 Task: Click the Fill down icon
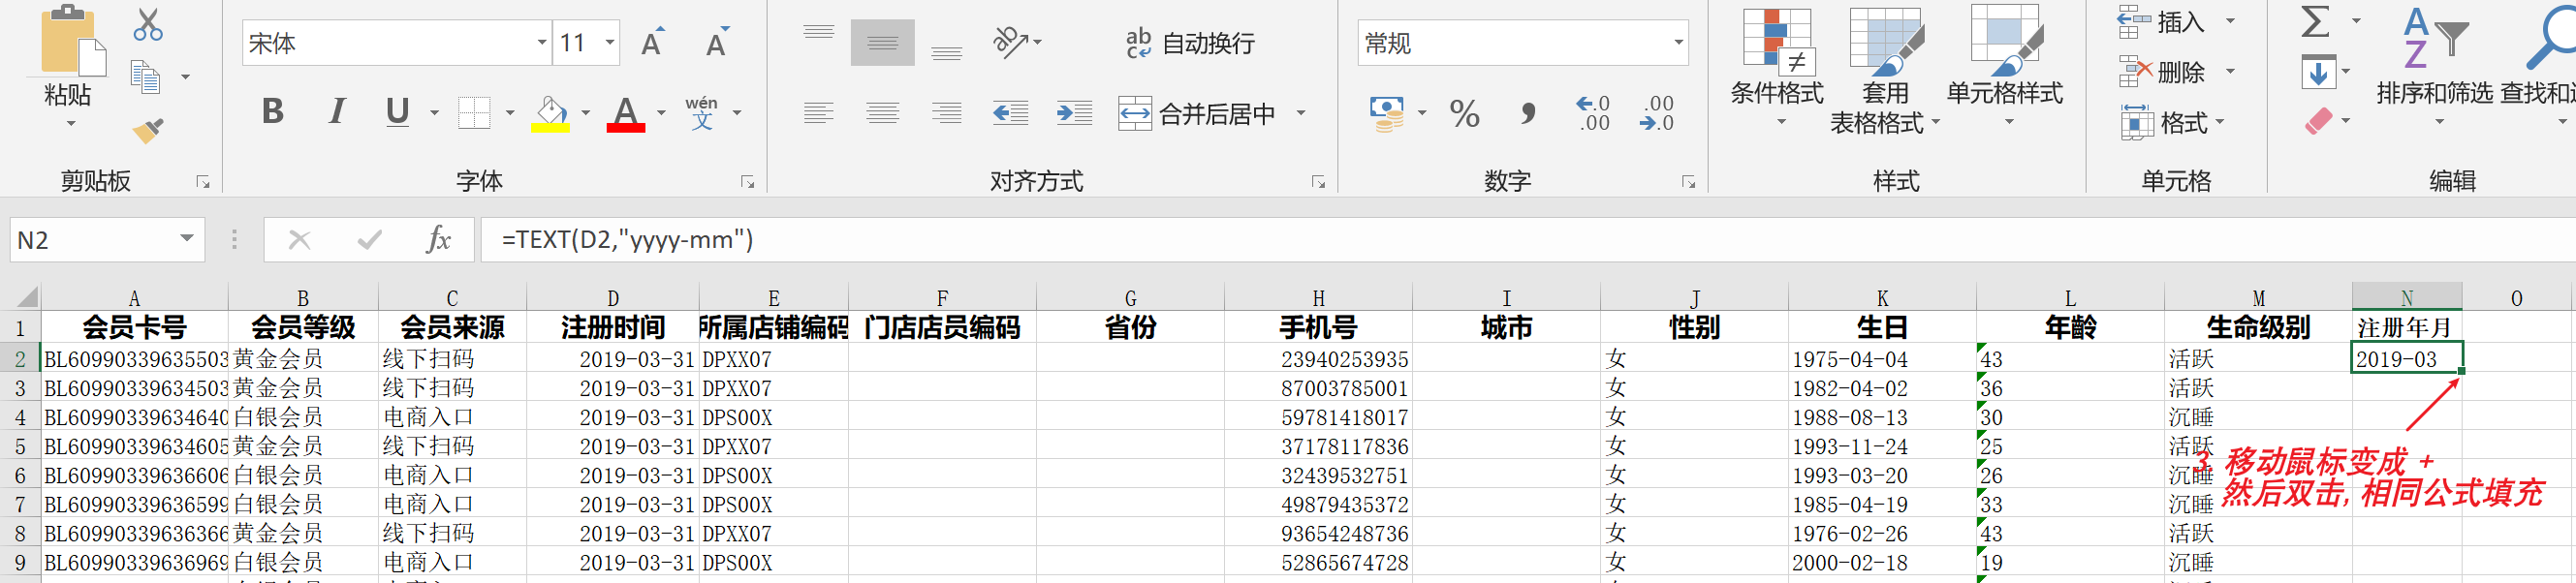(x=2318, y=72)
